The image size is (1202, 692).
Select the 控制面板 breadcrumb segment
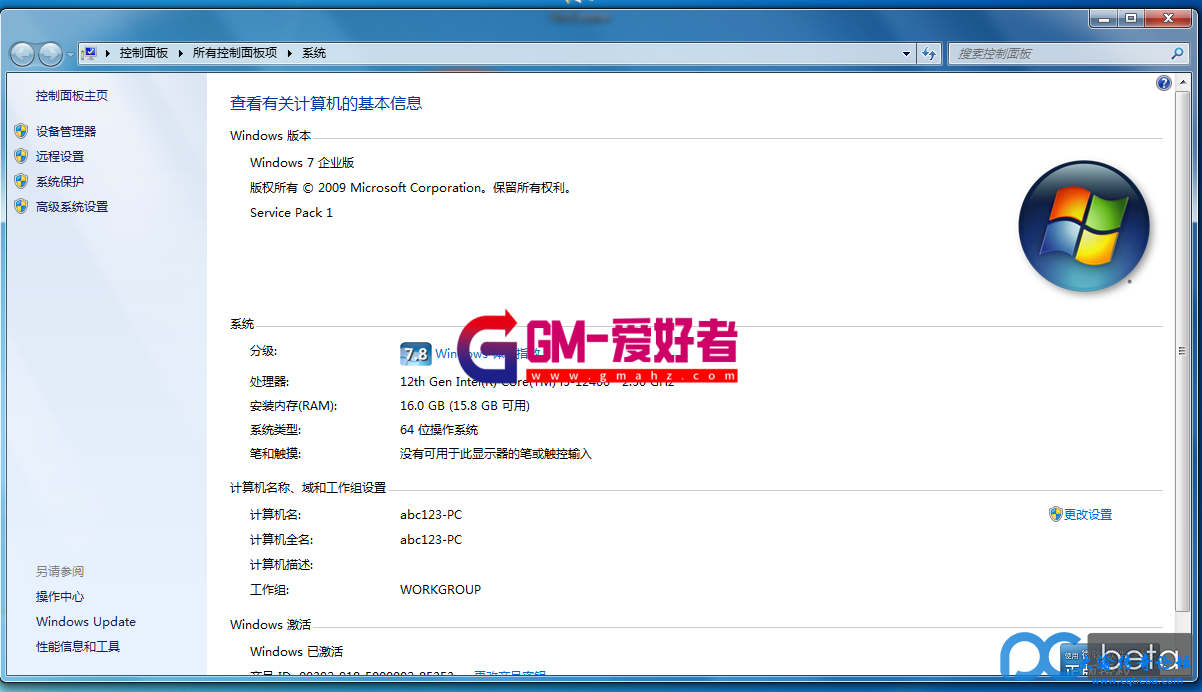tap(144, 53)
